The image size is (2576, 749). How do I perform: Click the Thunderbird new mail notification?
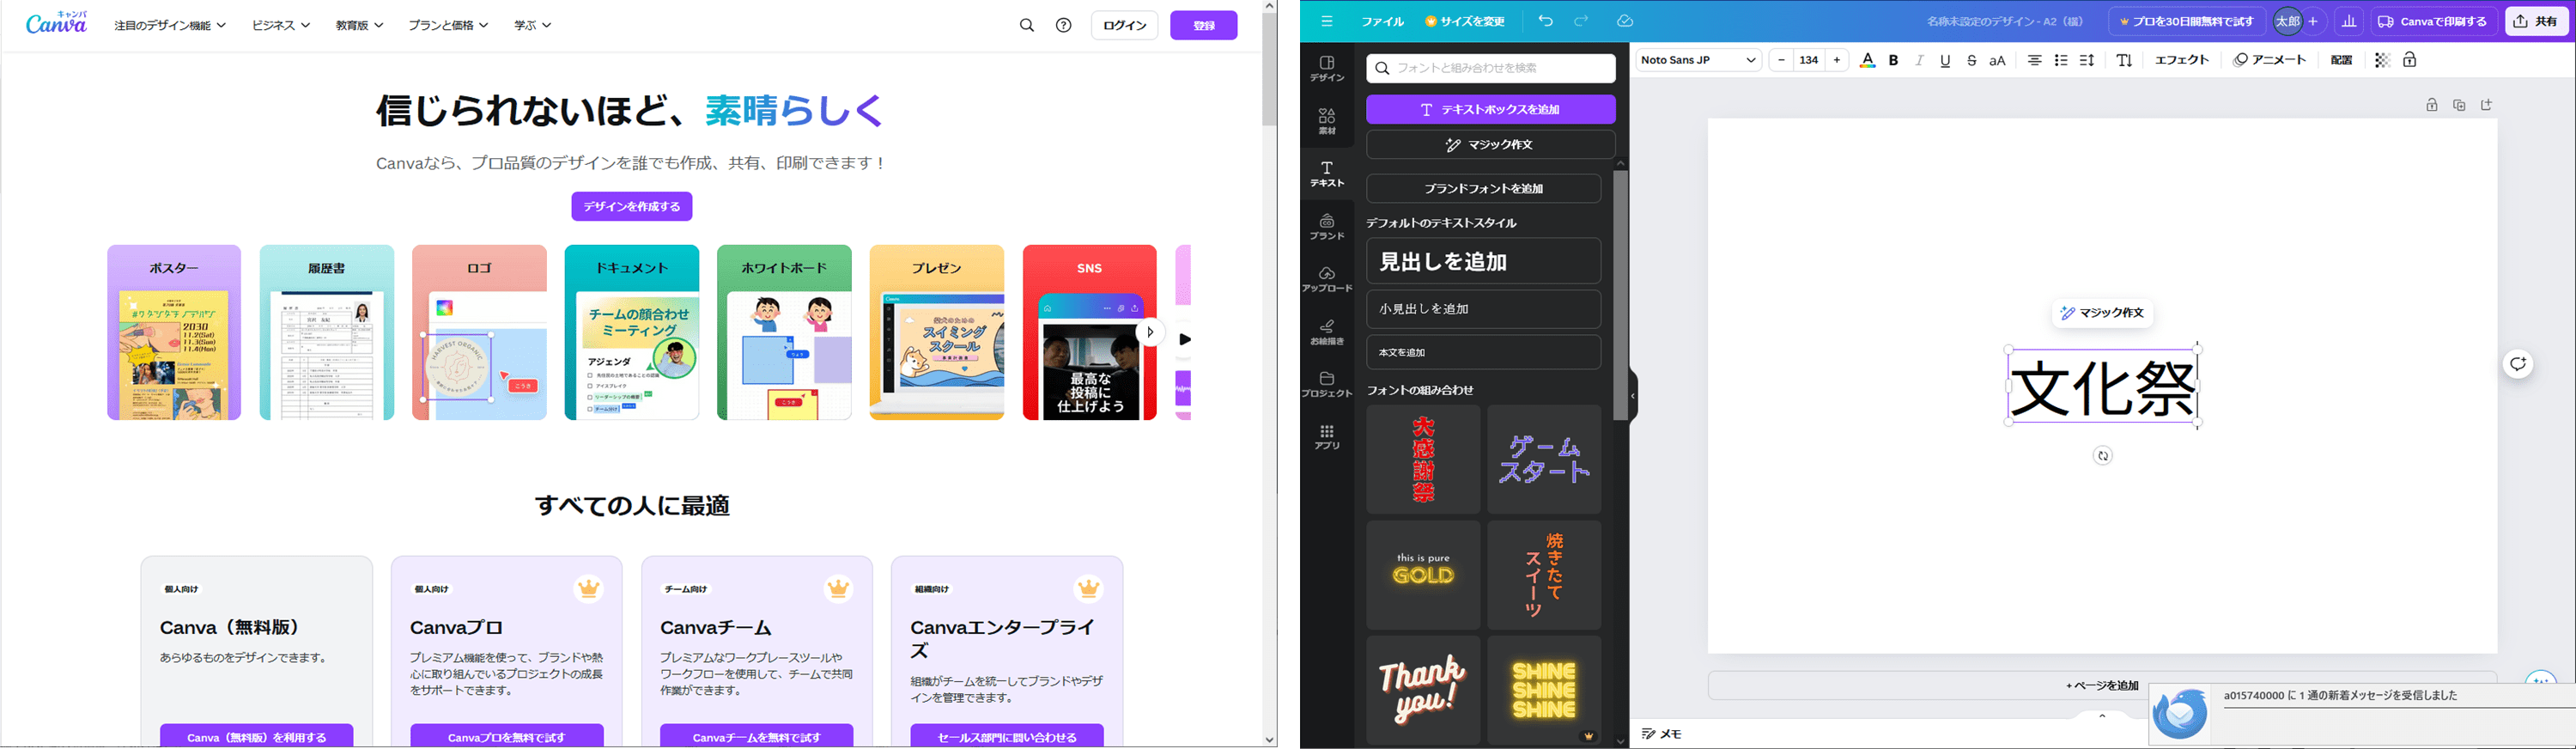(x=2362, y=714)
